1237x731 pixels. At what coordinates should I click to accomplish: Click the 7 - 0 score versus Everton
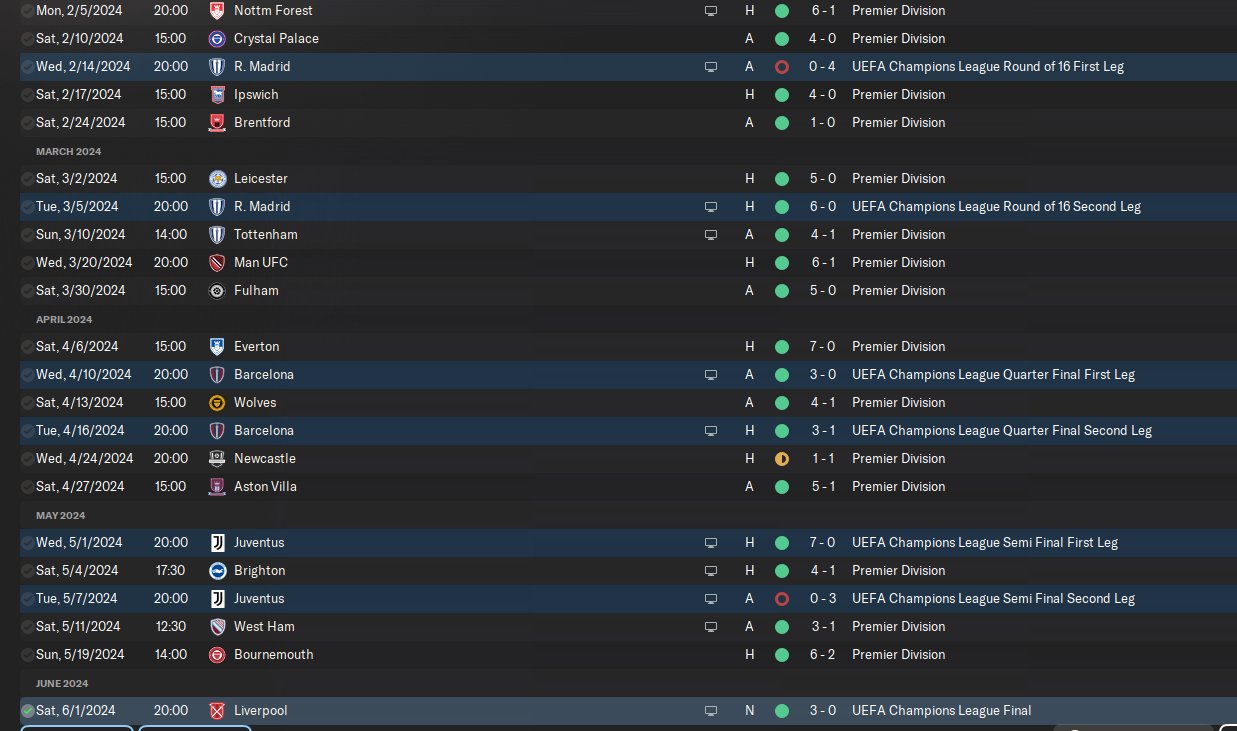(822, 346)
